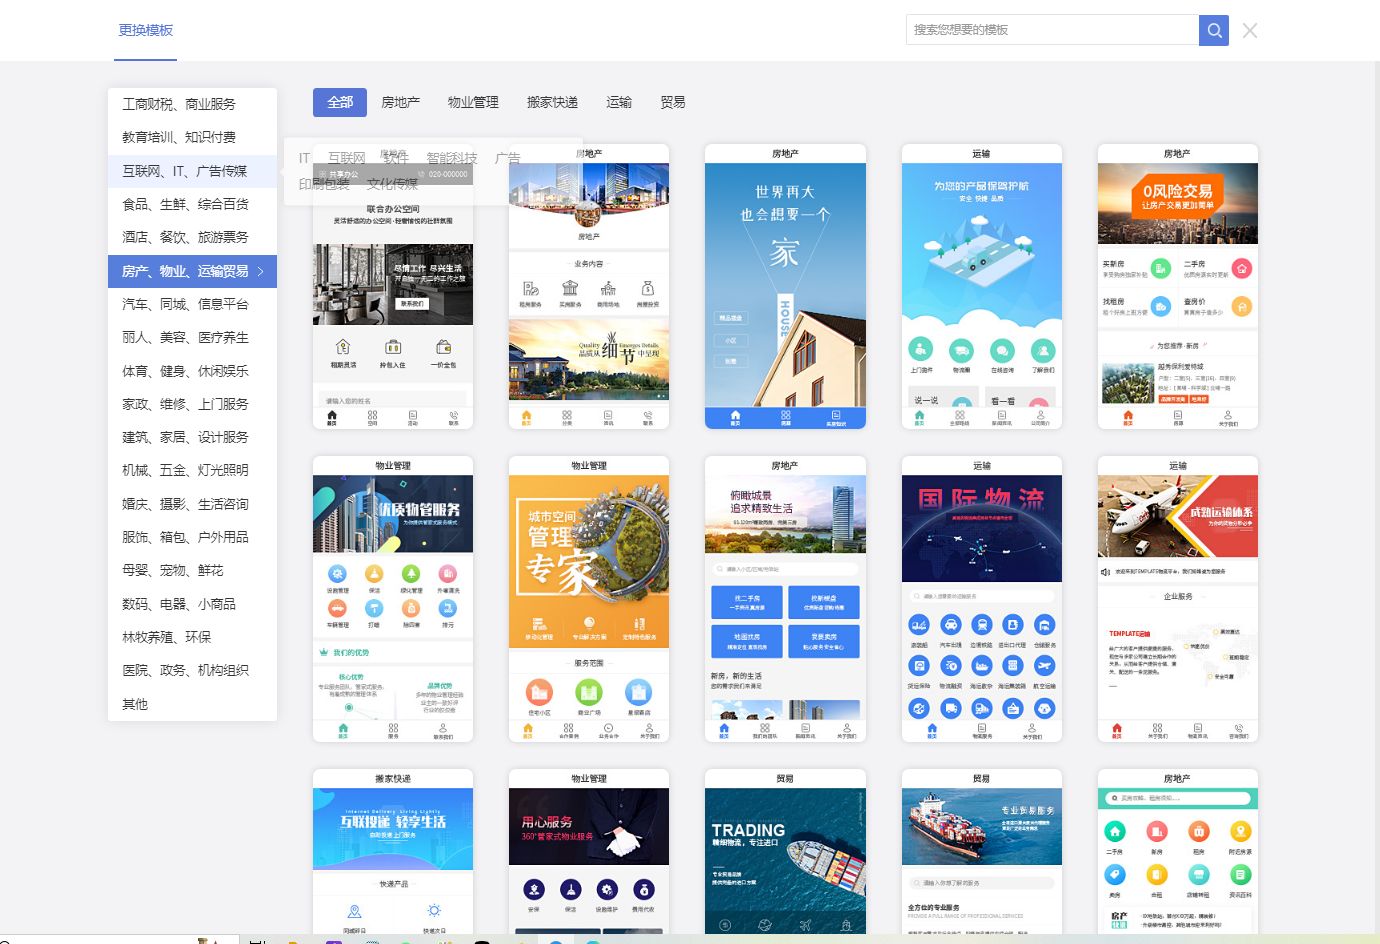
Task: Switch to the 房地产 filter tab
Action: pyautogui.click(x=400, y=102)
